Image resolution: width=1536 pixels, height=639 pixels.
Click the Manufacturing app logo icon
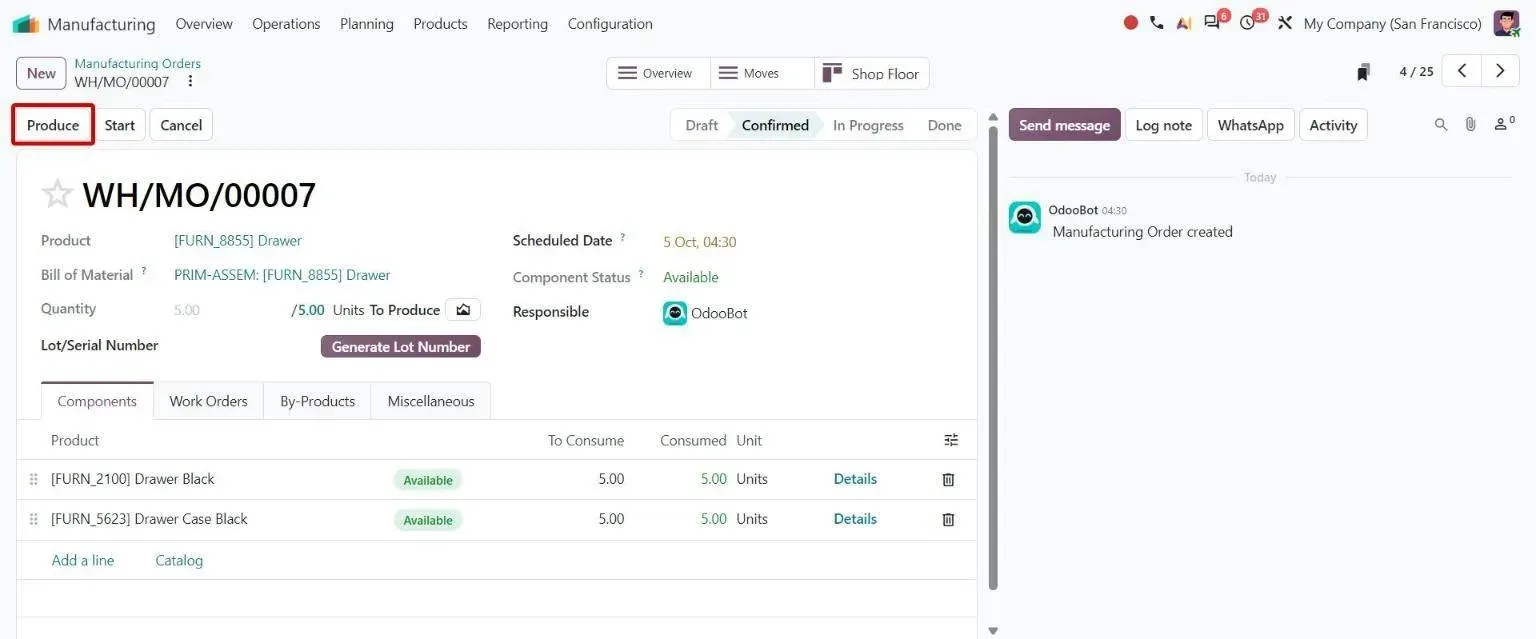tap(26, 24)
